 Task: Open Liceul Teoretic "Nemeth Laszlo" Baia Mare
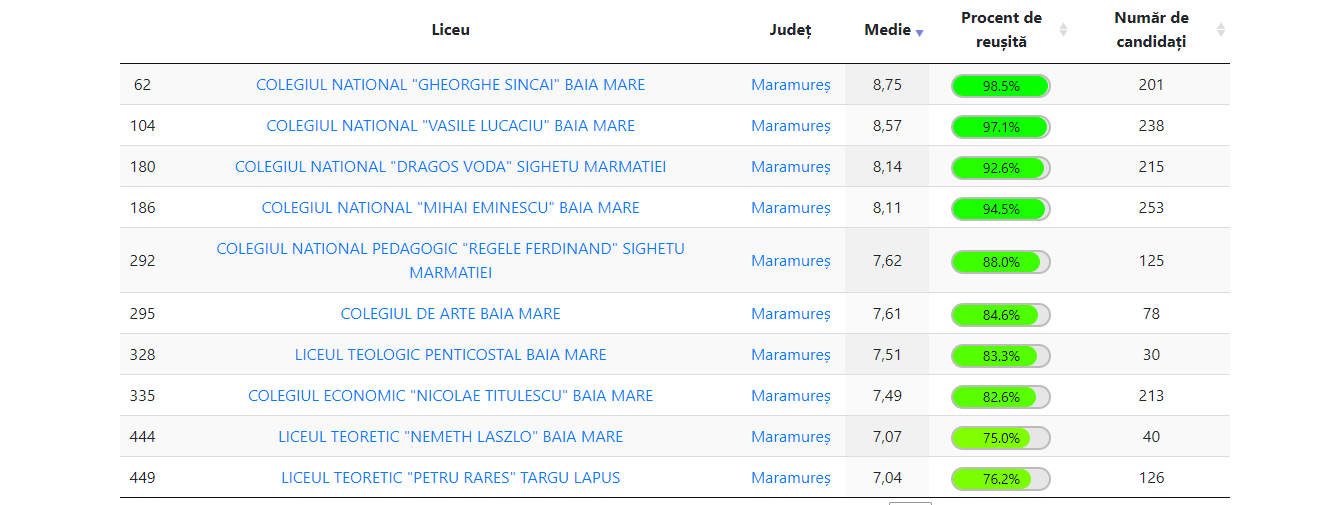click(450, 437)
